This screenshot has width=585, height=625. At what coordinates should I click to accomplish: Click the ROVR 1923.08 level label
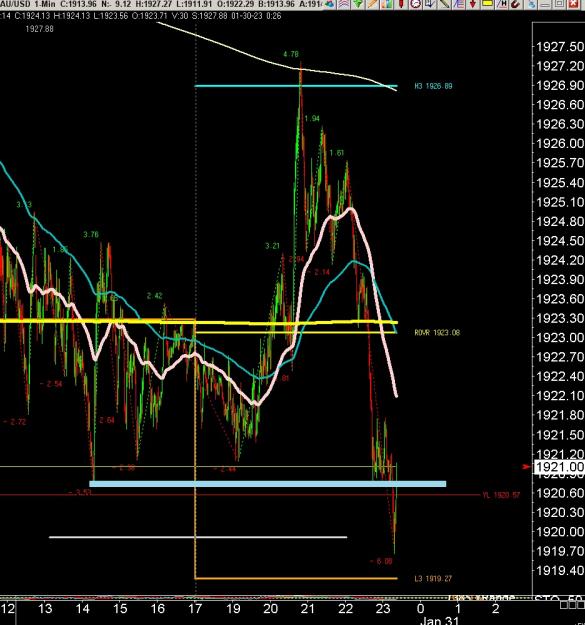437,332
